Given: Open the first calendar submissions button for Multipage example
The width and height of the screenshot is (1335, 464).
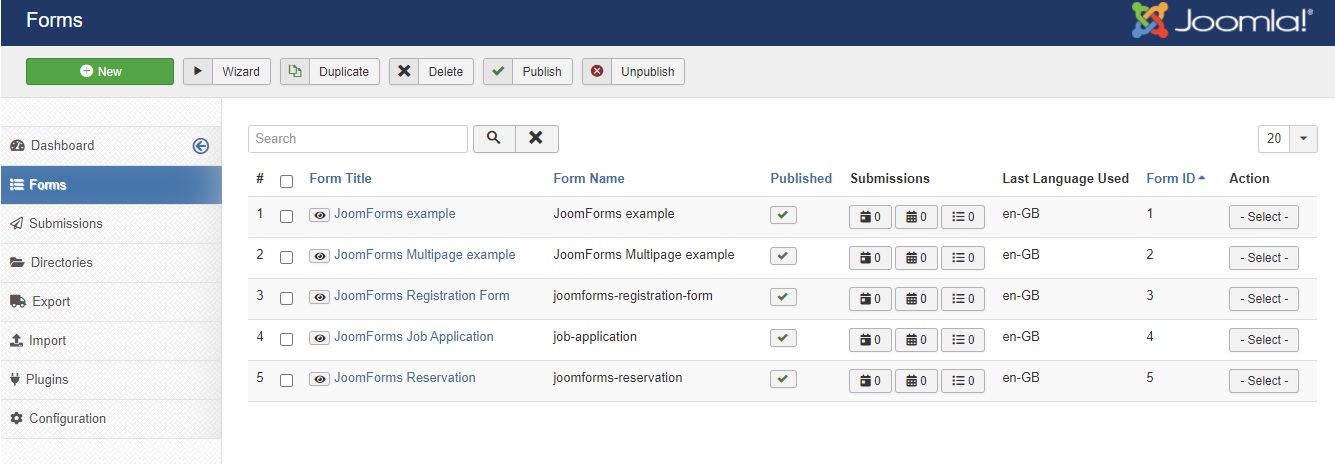Looking at the screenshot, I should (x=870, y=258).
